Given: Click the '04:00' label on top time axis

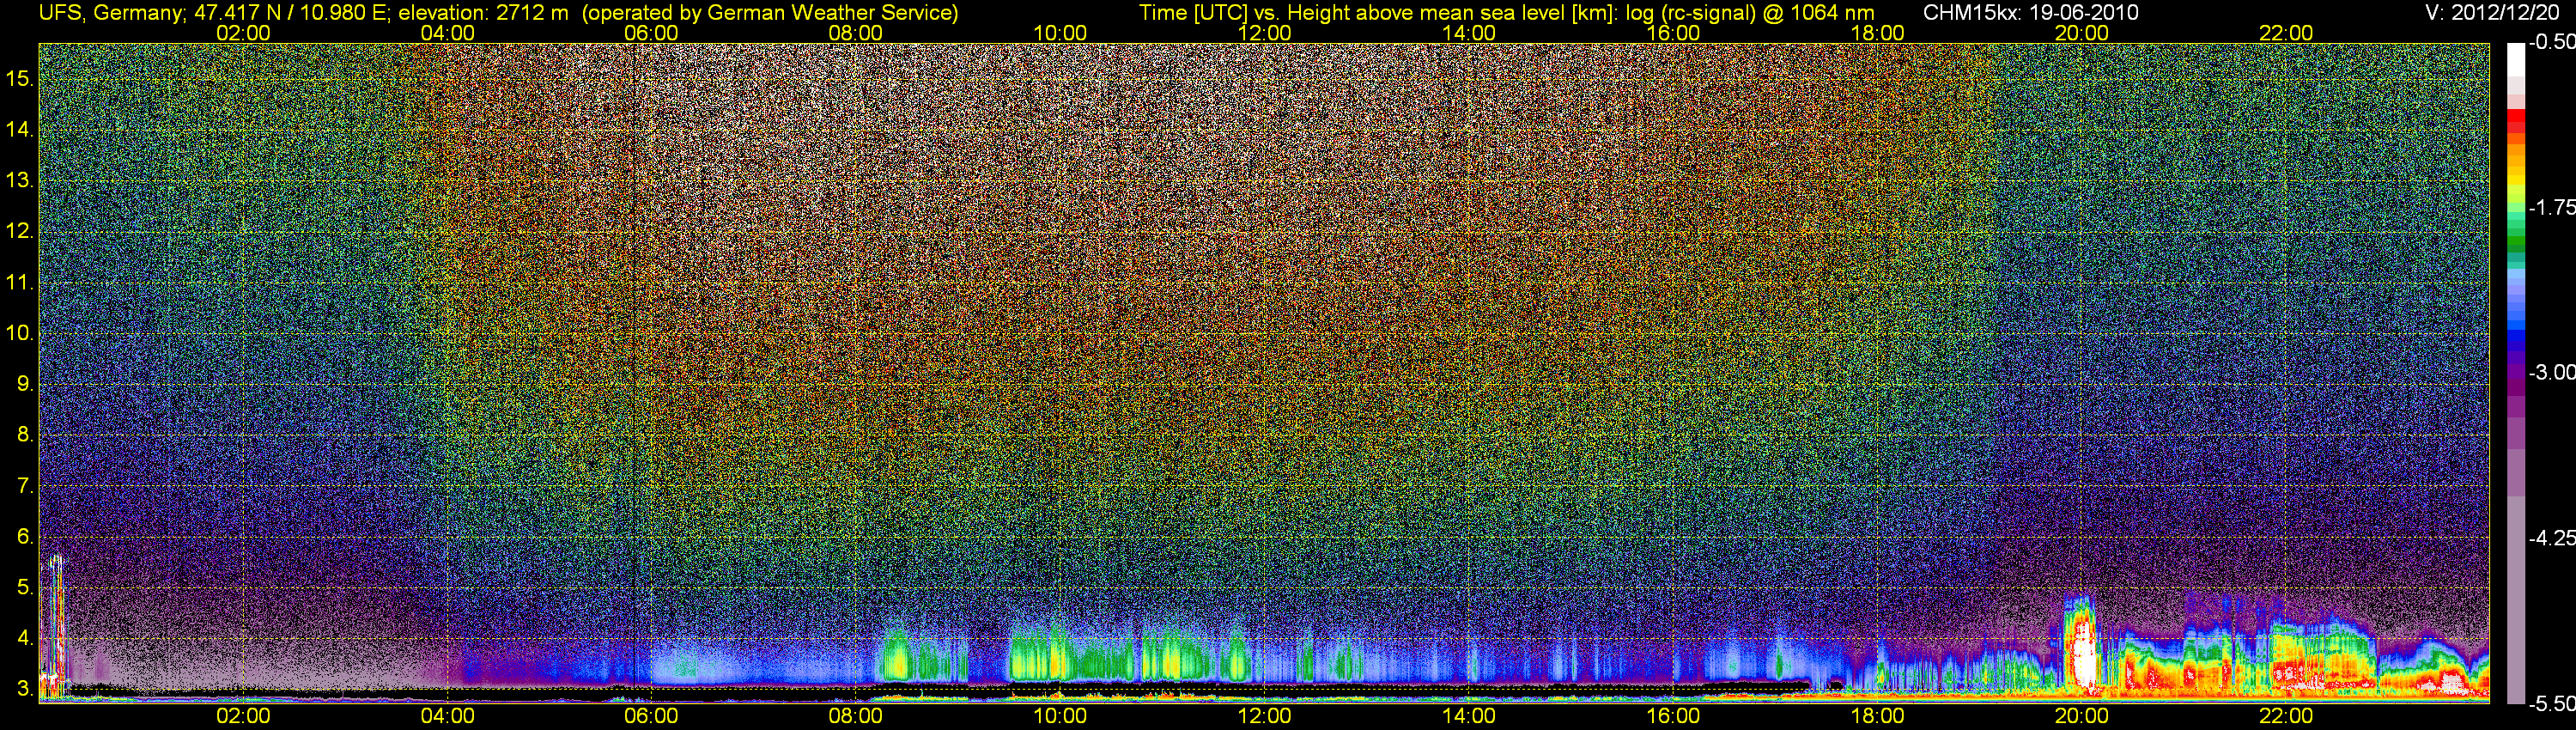Looking at the screenshot, I should coord(447,33).
